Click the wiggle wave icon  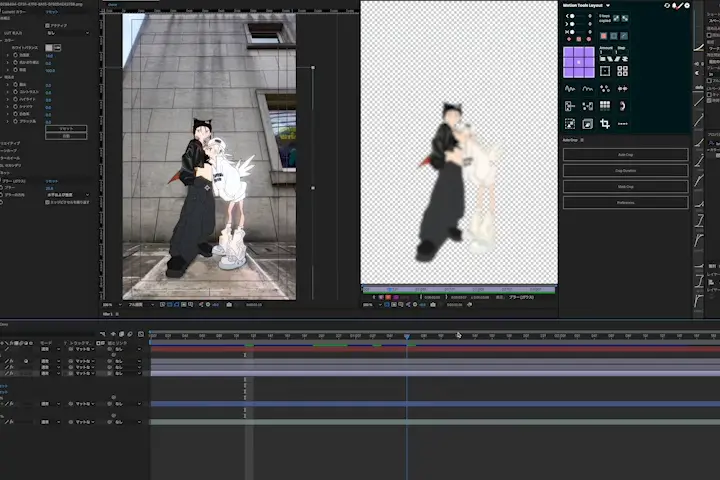click(x=570, y=89)
